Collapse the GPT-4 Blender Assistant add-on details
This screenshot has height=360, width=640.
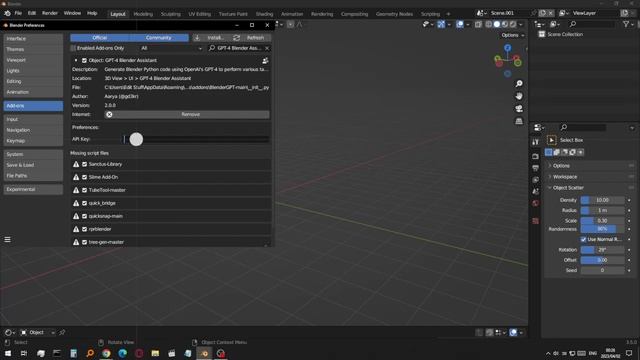(76, 60)
